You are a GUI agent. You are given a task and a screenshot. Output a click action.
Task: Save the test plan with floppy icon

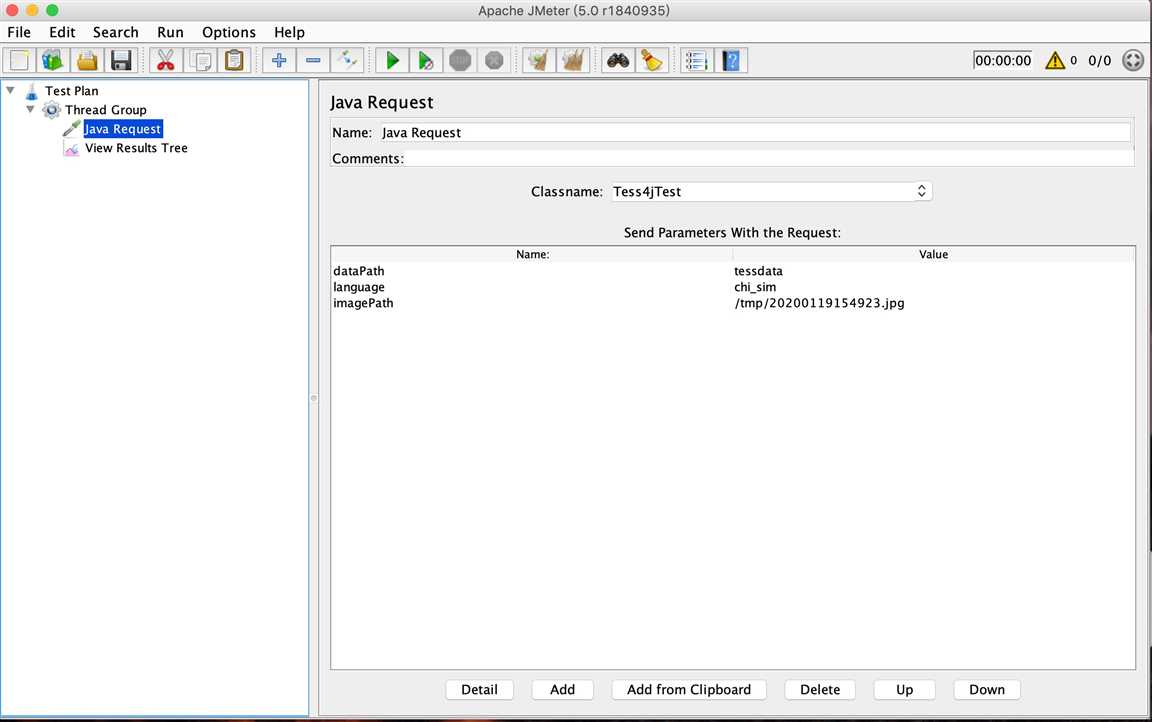coord(121,60)
